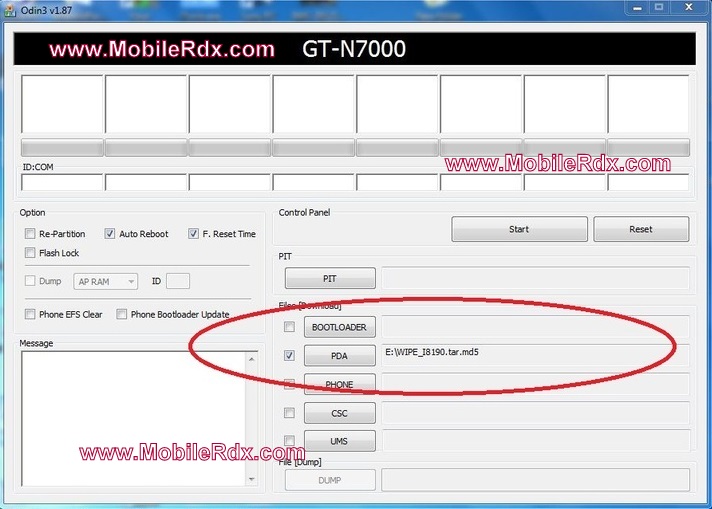Click the PIT file path field
Image resolution: width=712 pixels, height=509 pixels.
[x=535, y=278]
